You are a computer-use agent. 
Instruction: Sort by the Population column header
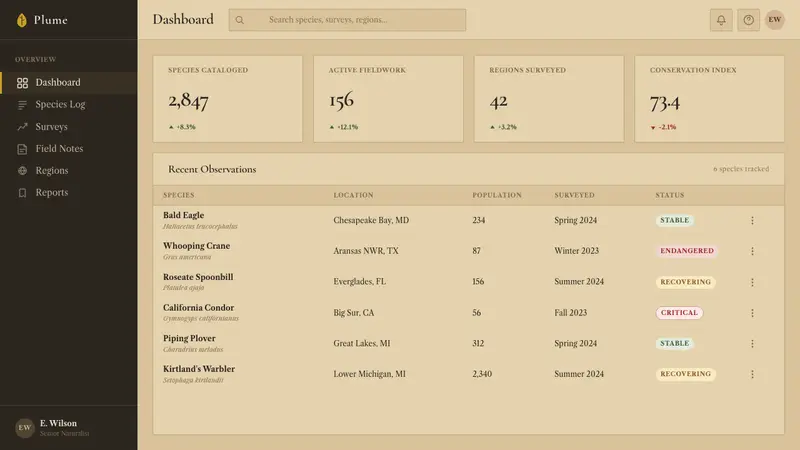click(x=497, y=195)
